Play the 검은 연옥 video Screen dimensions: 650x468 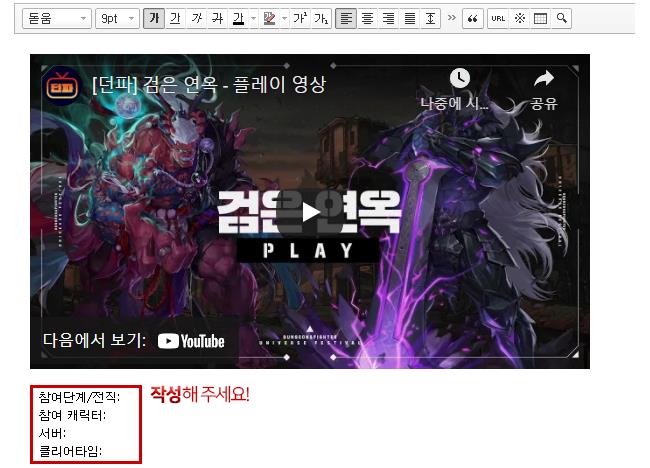tap(310, 212)
